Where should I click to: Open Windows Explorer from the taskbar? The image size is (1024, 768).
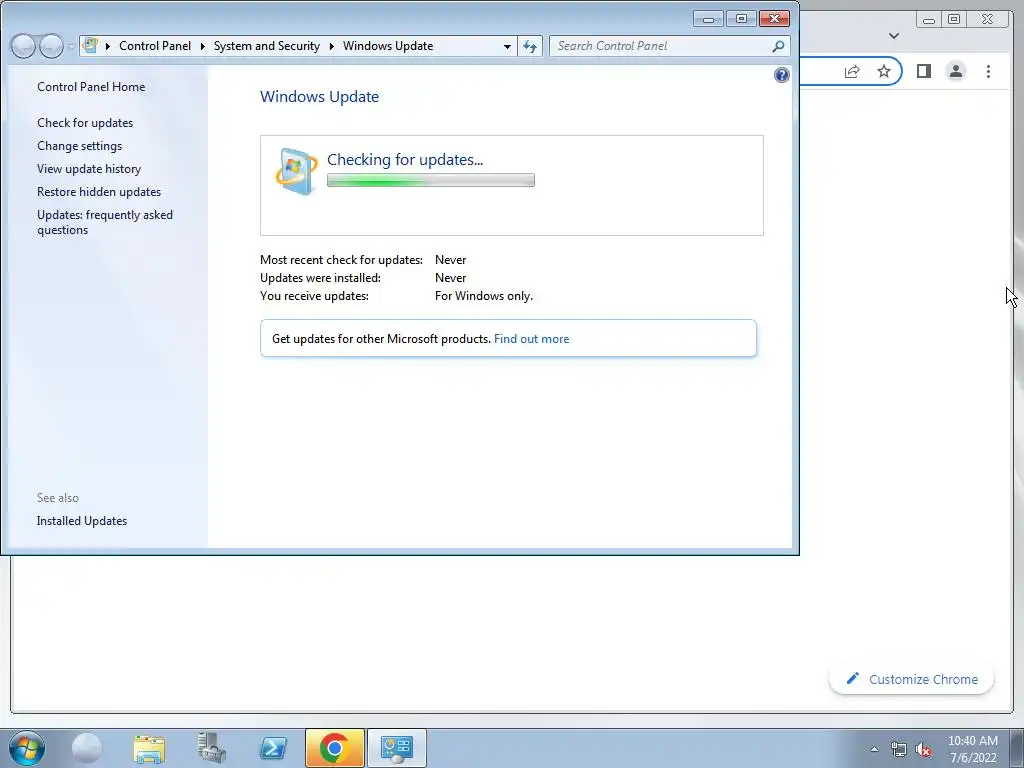(x=149, y=748)
